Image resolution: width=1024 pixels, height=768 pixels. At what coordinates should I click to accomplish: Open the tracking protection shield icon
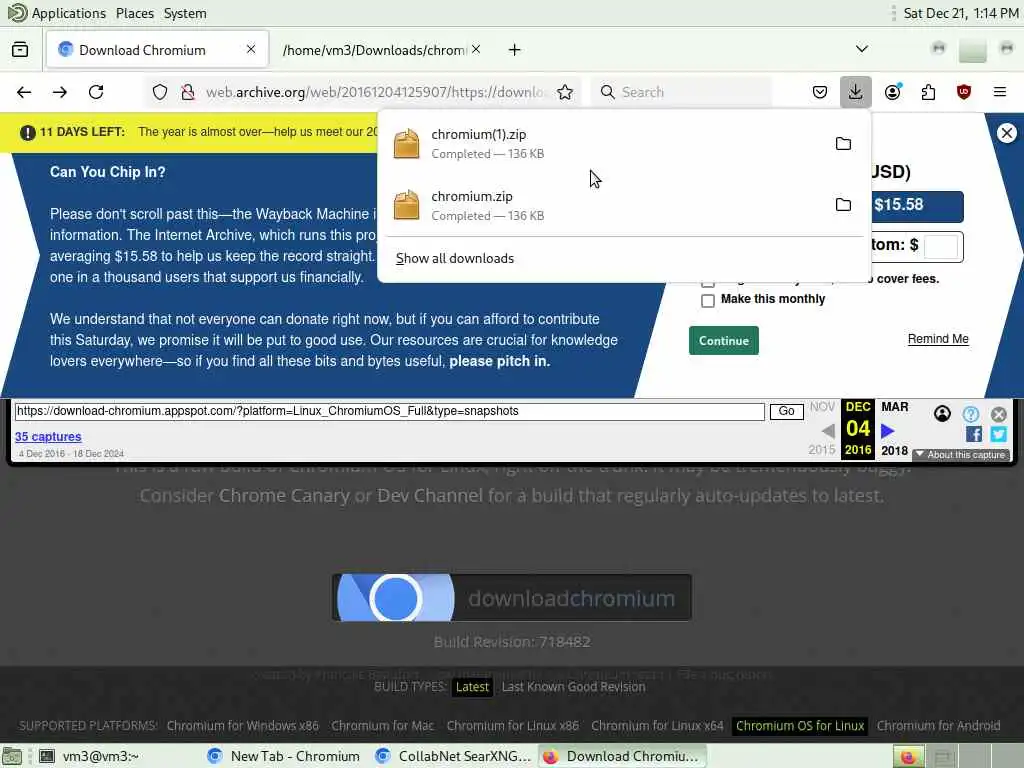click(x=160, y=92)
